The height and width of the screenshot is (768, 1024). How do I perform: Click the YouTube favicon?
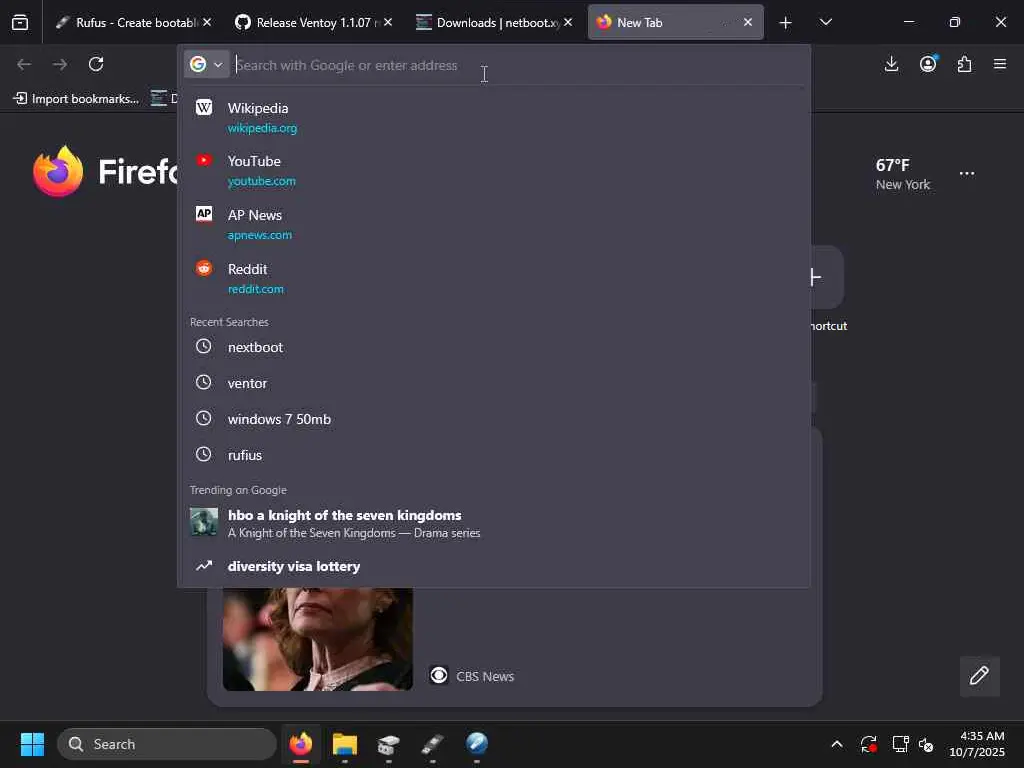(x=204, y=160)
